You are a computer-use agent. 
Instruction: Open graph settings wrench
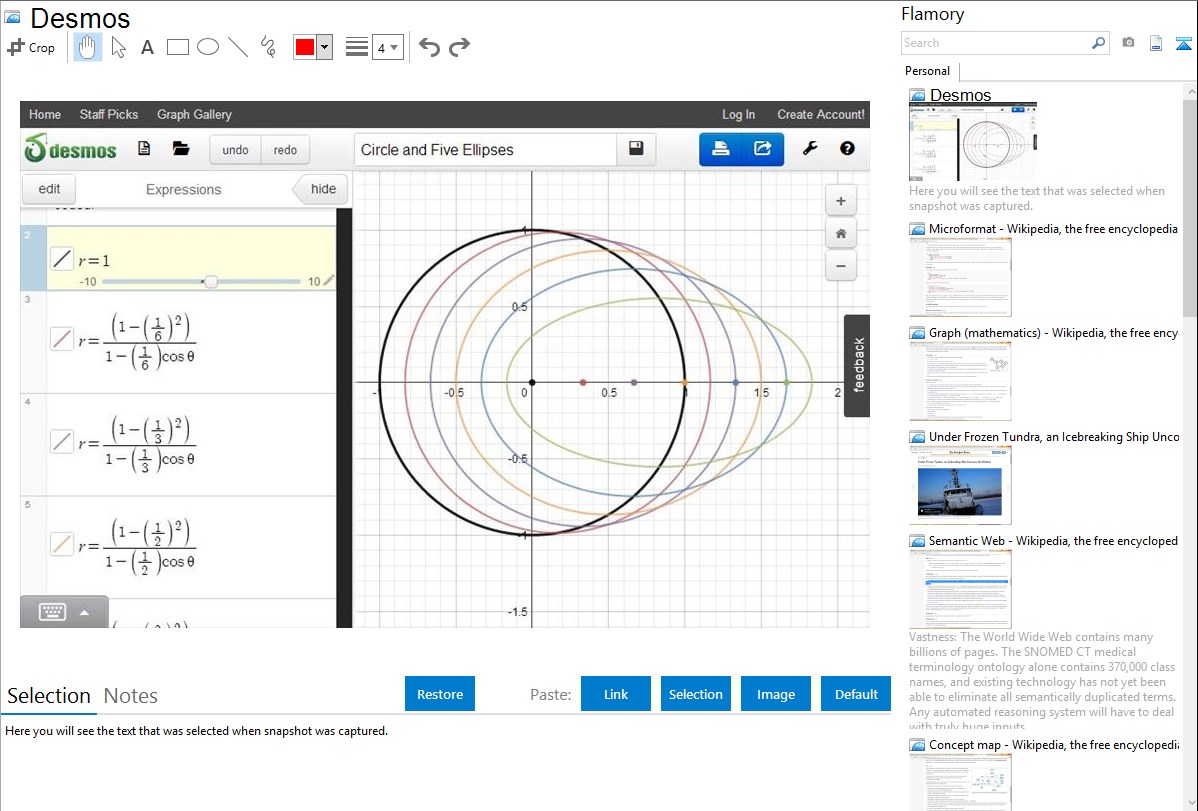tap(810, 148)
